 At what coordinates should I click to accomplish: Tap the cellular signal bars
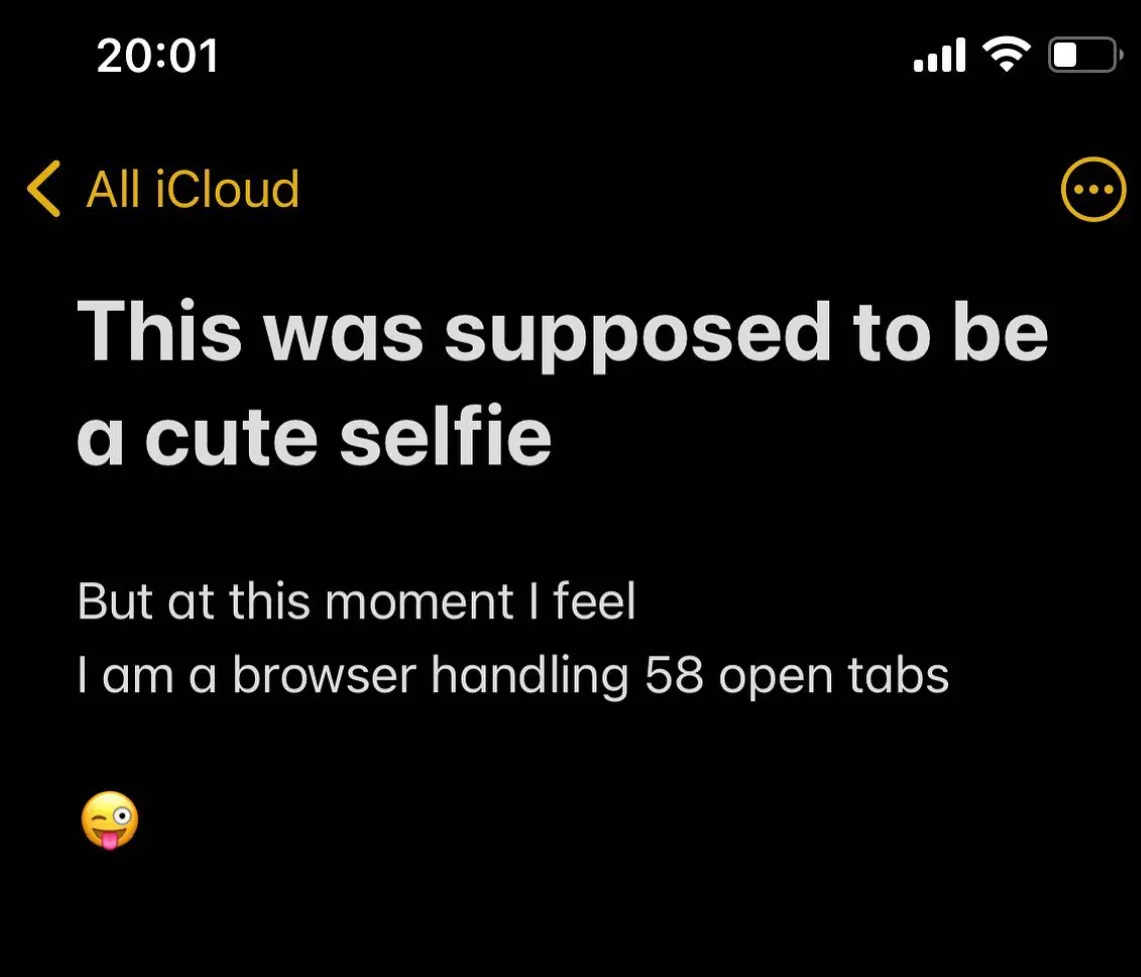click(x=940, y=56)
